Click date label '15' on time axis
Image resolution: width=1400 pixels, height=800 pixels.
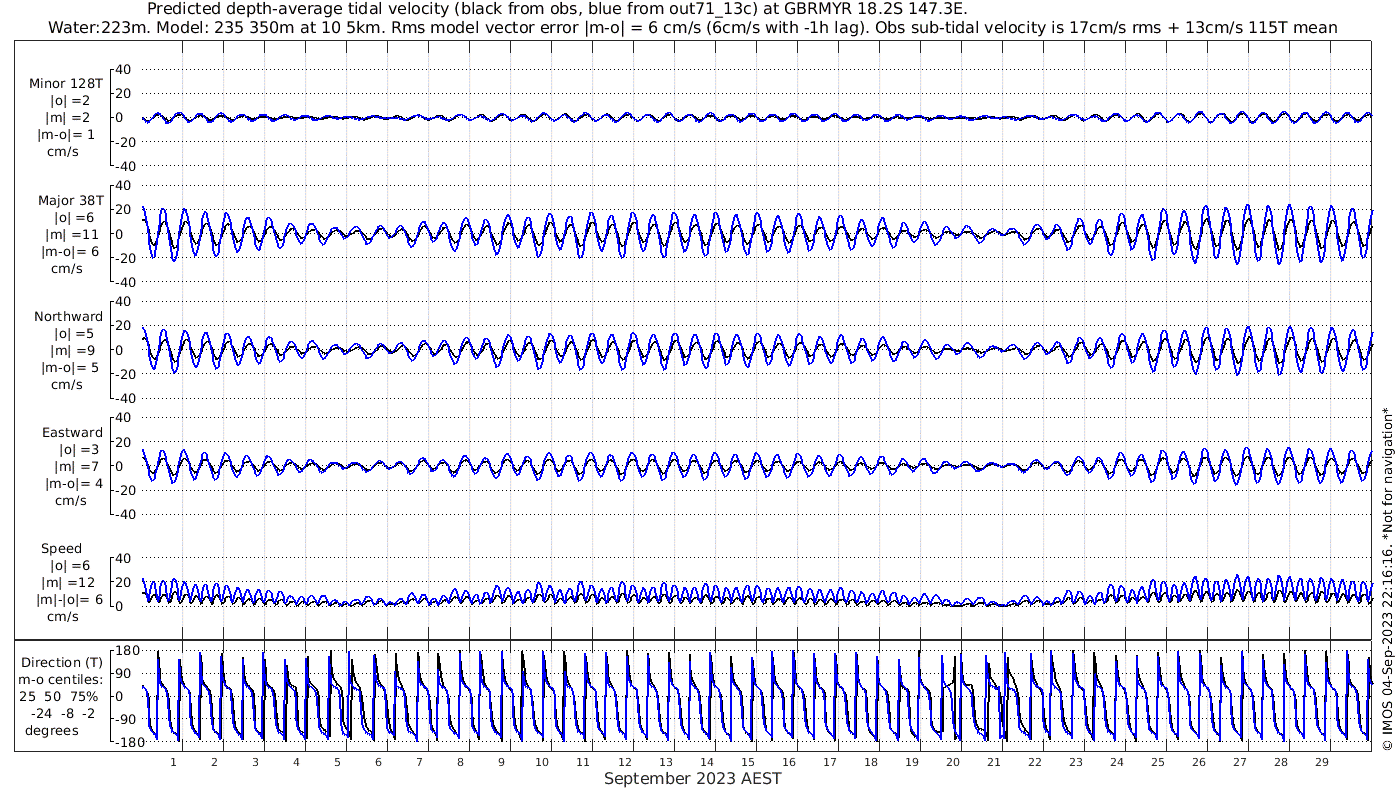coord(747,762)
